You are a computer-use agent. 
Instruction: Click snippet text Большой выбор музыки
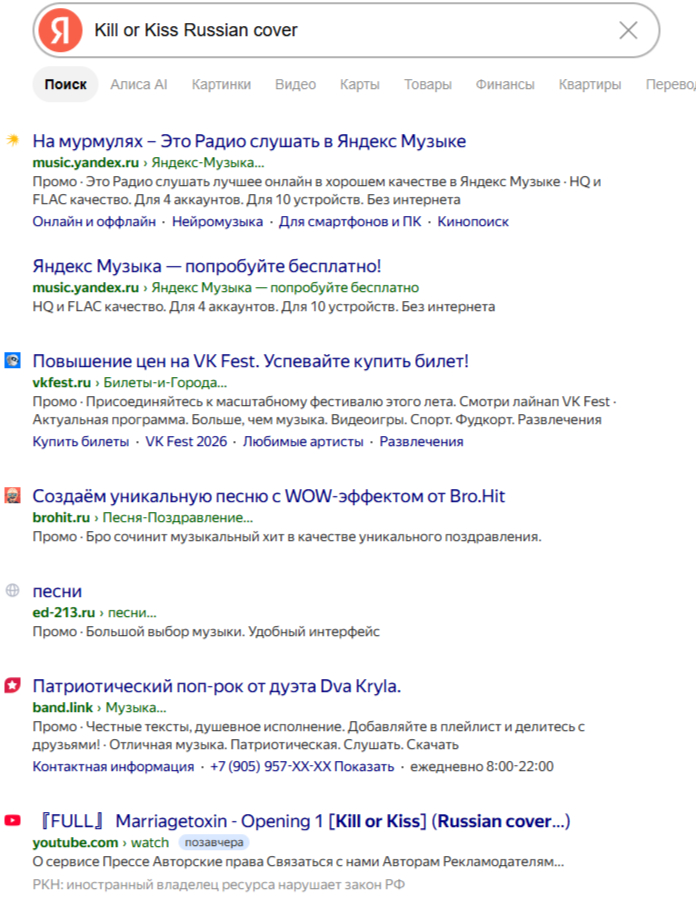(x=166, y=632)
